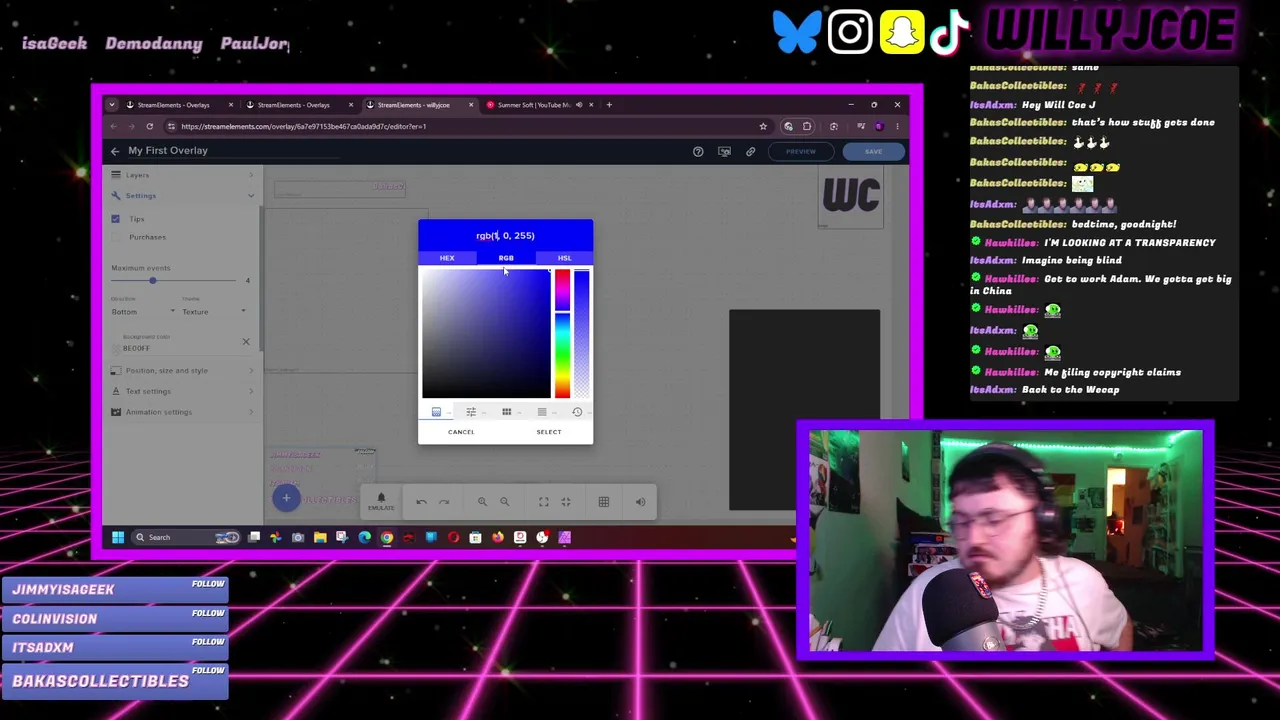
Task: Bookmark the page with the star icon
Action: point(763,126)
